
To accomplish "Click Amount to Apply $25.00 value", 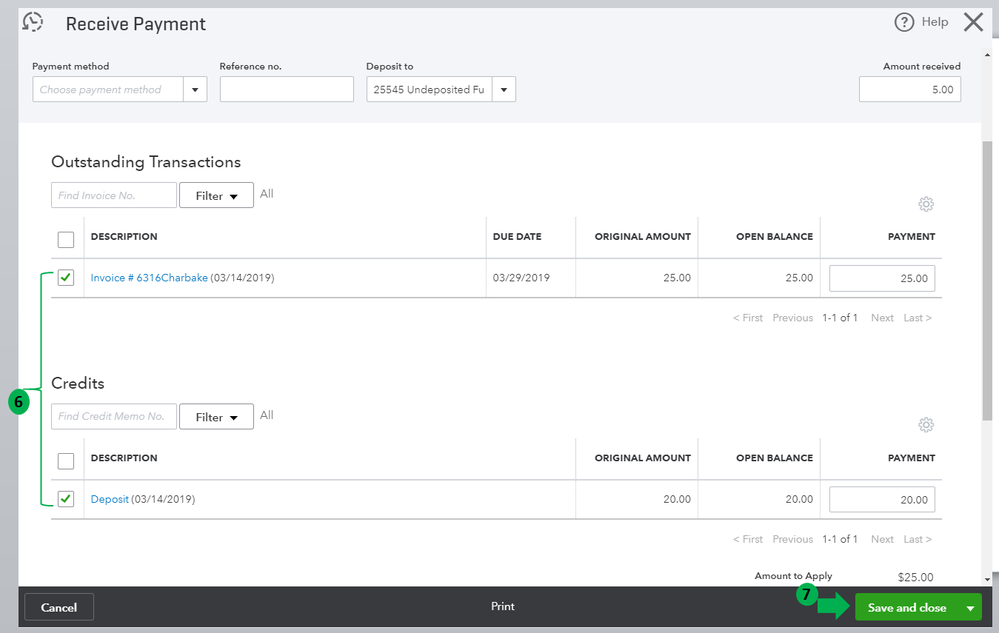I will (x=916, y=577).
